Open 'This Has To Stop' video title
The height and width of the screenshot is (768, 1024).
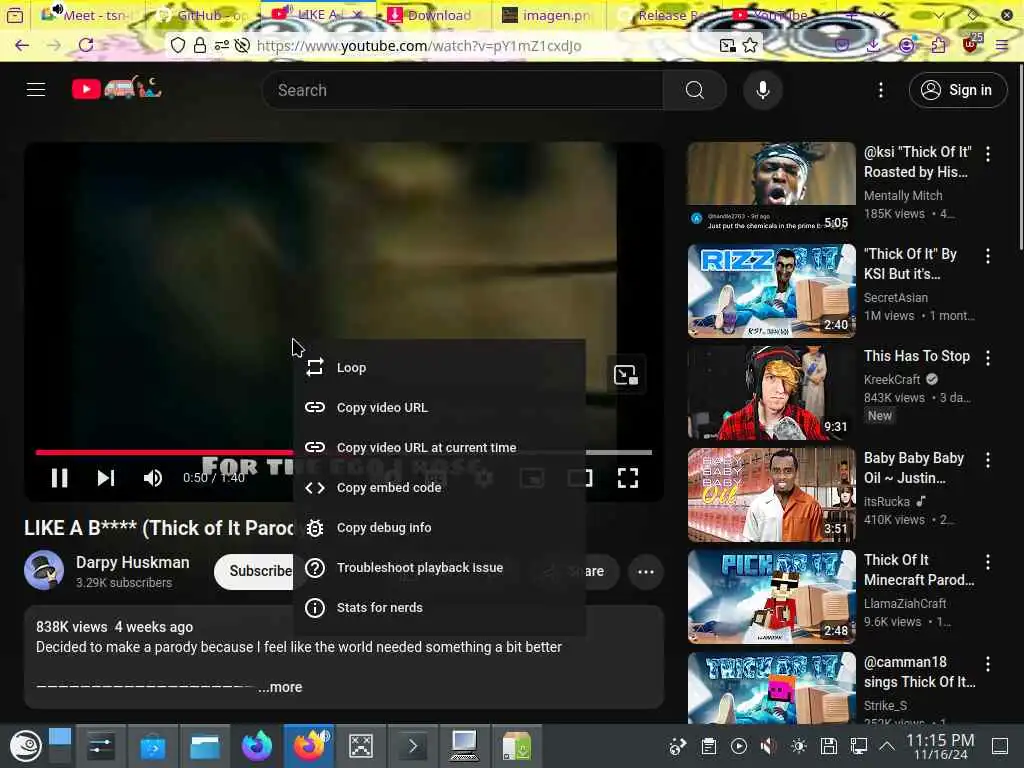[x=917, y=356]
